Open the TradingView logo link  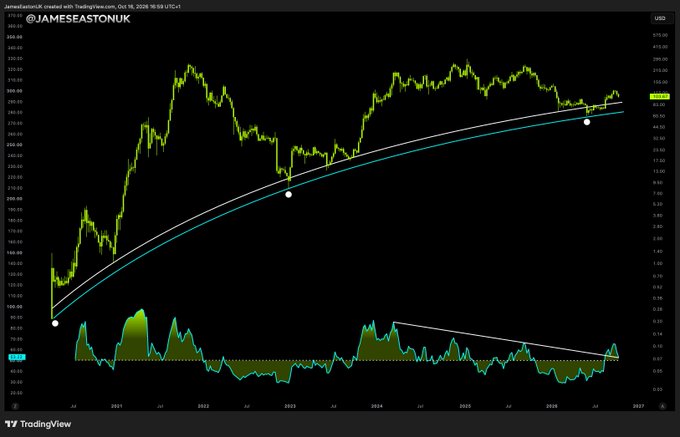click(38, 424)
